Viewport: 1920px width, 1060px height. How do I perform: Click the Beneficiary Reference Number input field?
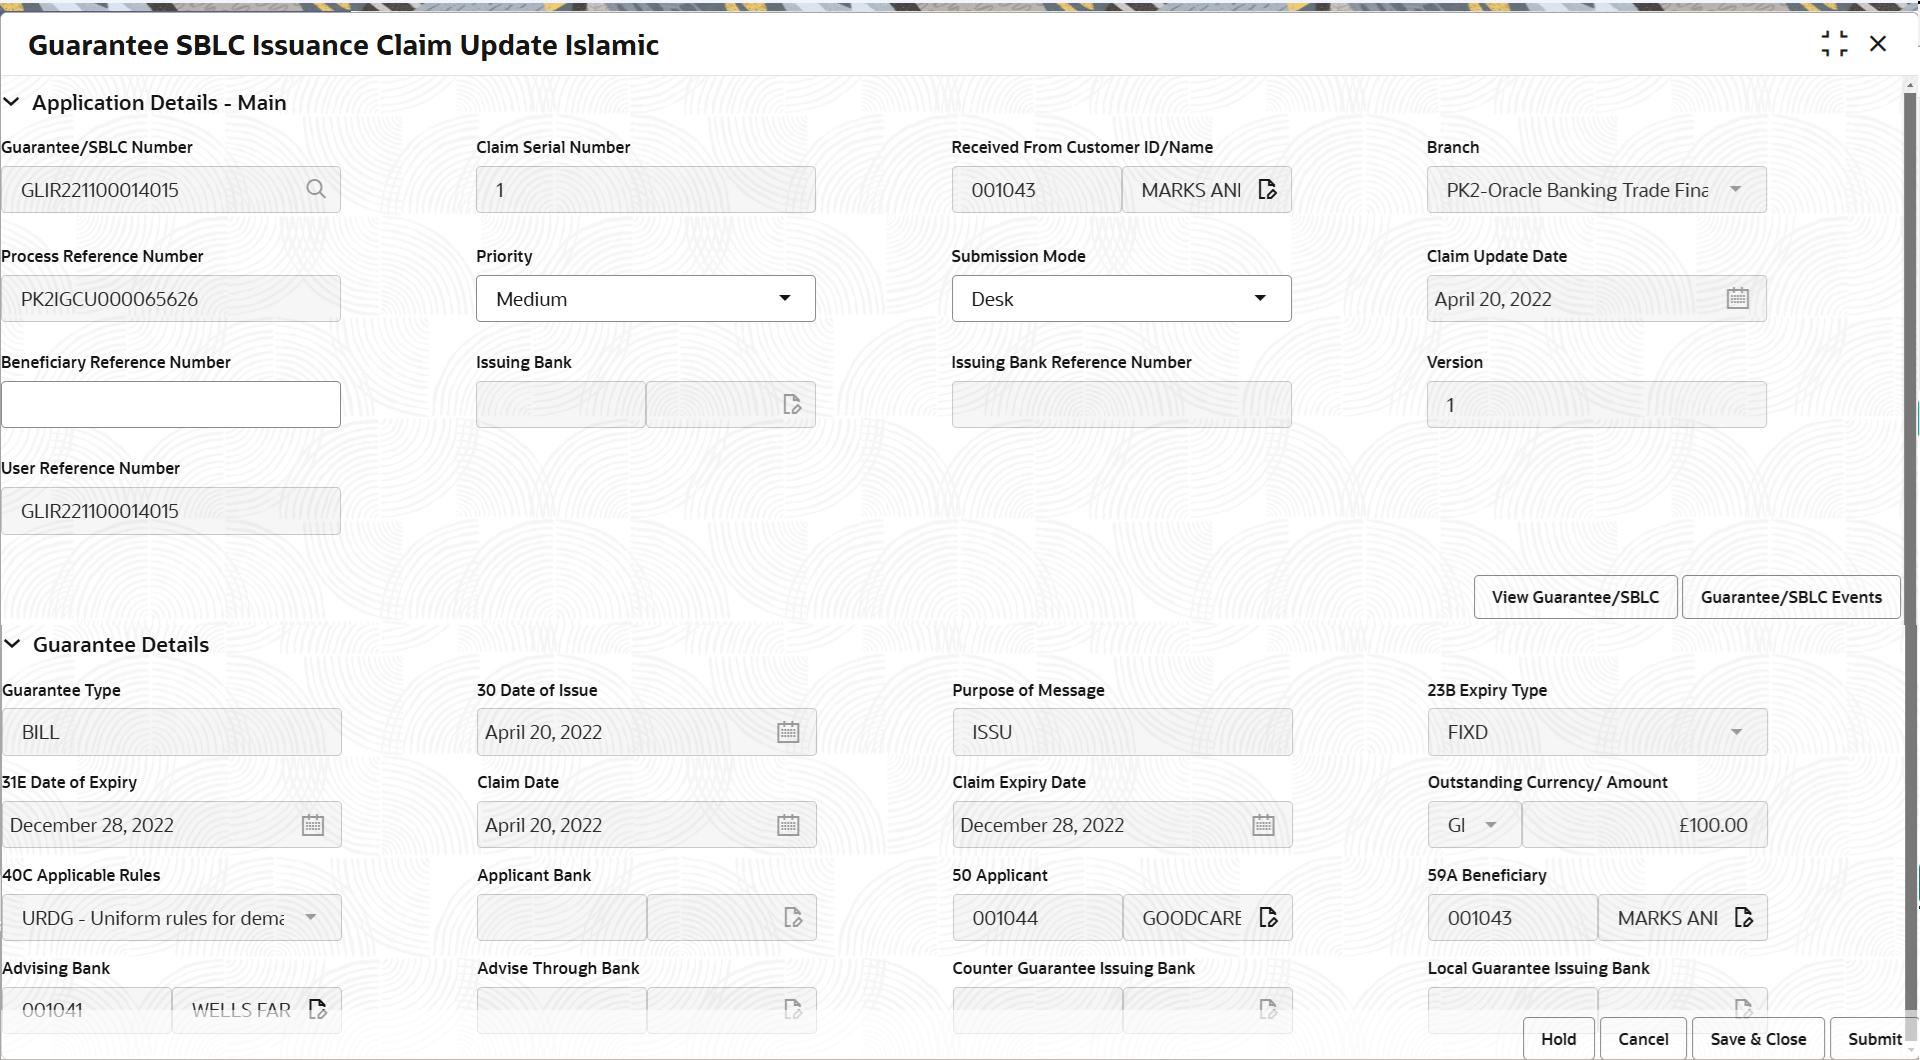point(170,404)
